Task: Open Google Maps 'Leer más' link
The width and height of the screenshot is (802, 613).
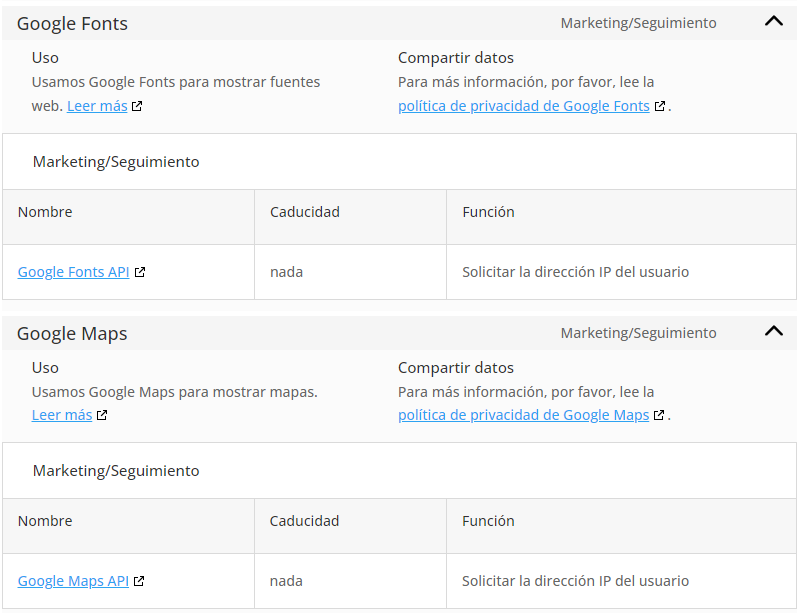Action: [x=62, y=415]
